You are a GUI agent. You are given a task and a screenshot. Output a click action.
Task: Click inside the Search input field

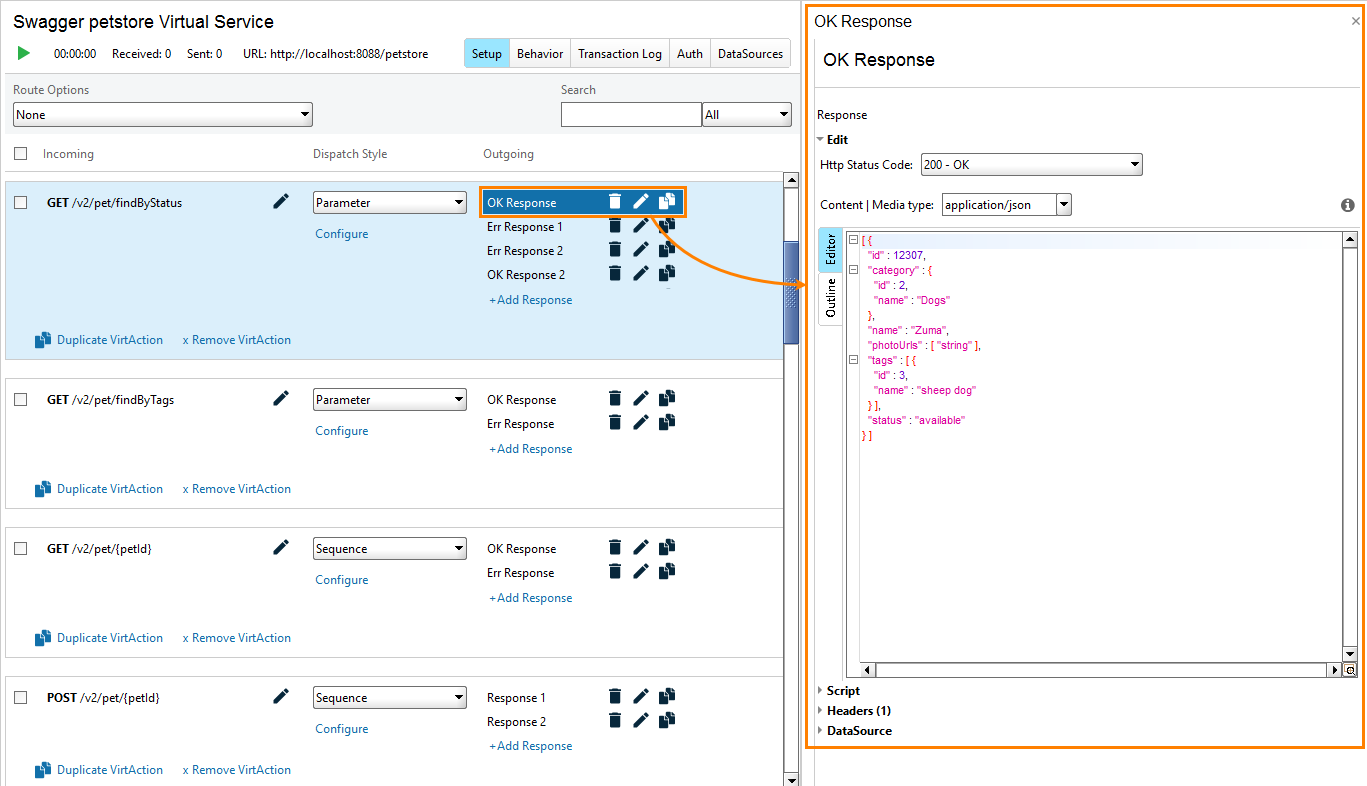631,114
